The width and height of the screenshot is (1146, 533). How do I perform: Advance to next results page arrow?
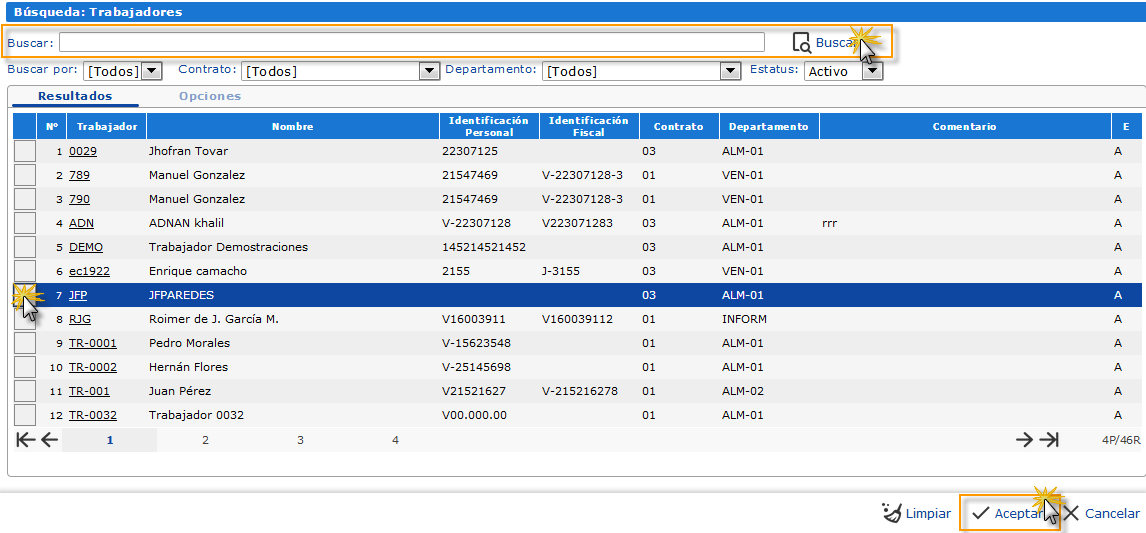pos(1024,440)
